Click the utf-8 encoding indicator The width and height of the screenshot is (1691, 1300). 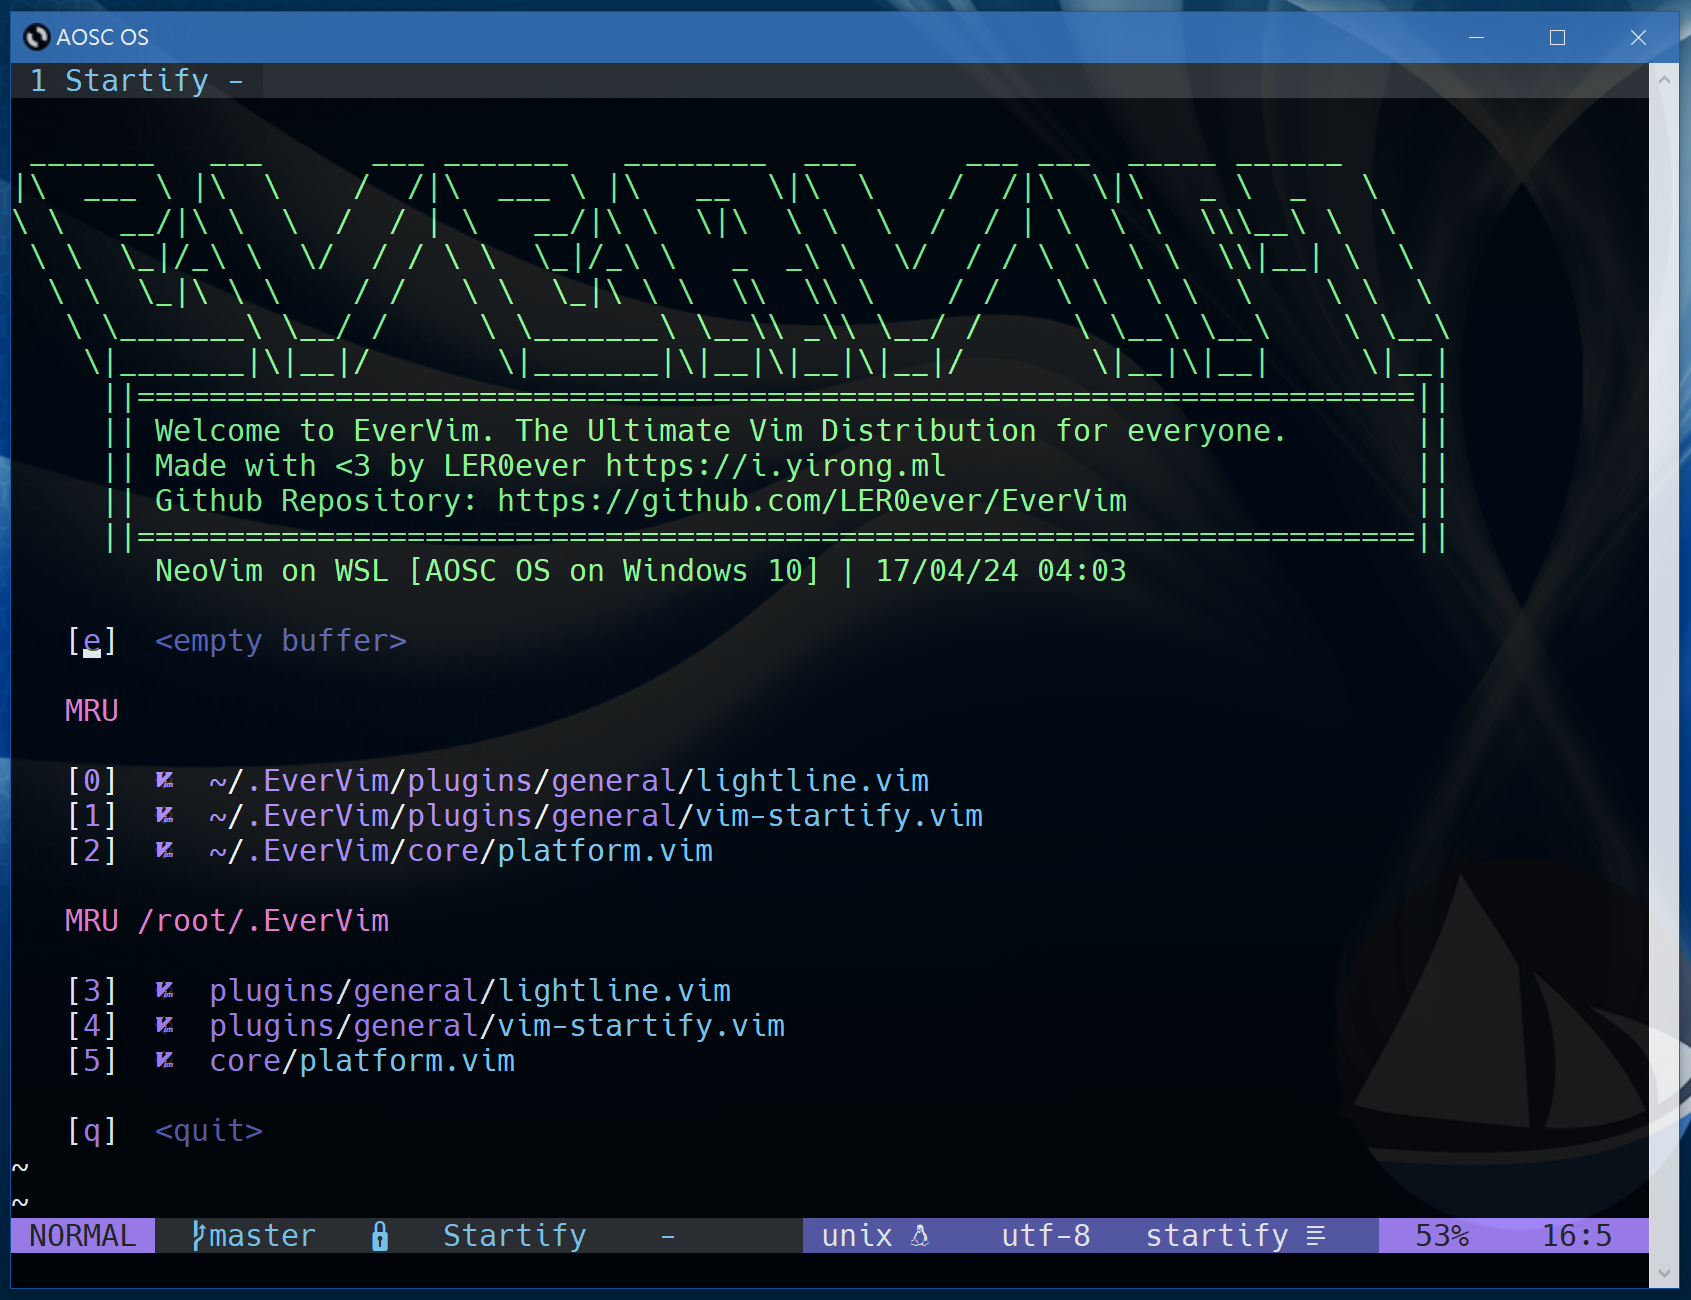1046,1236
